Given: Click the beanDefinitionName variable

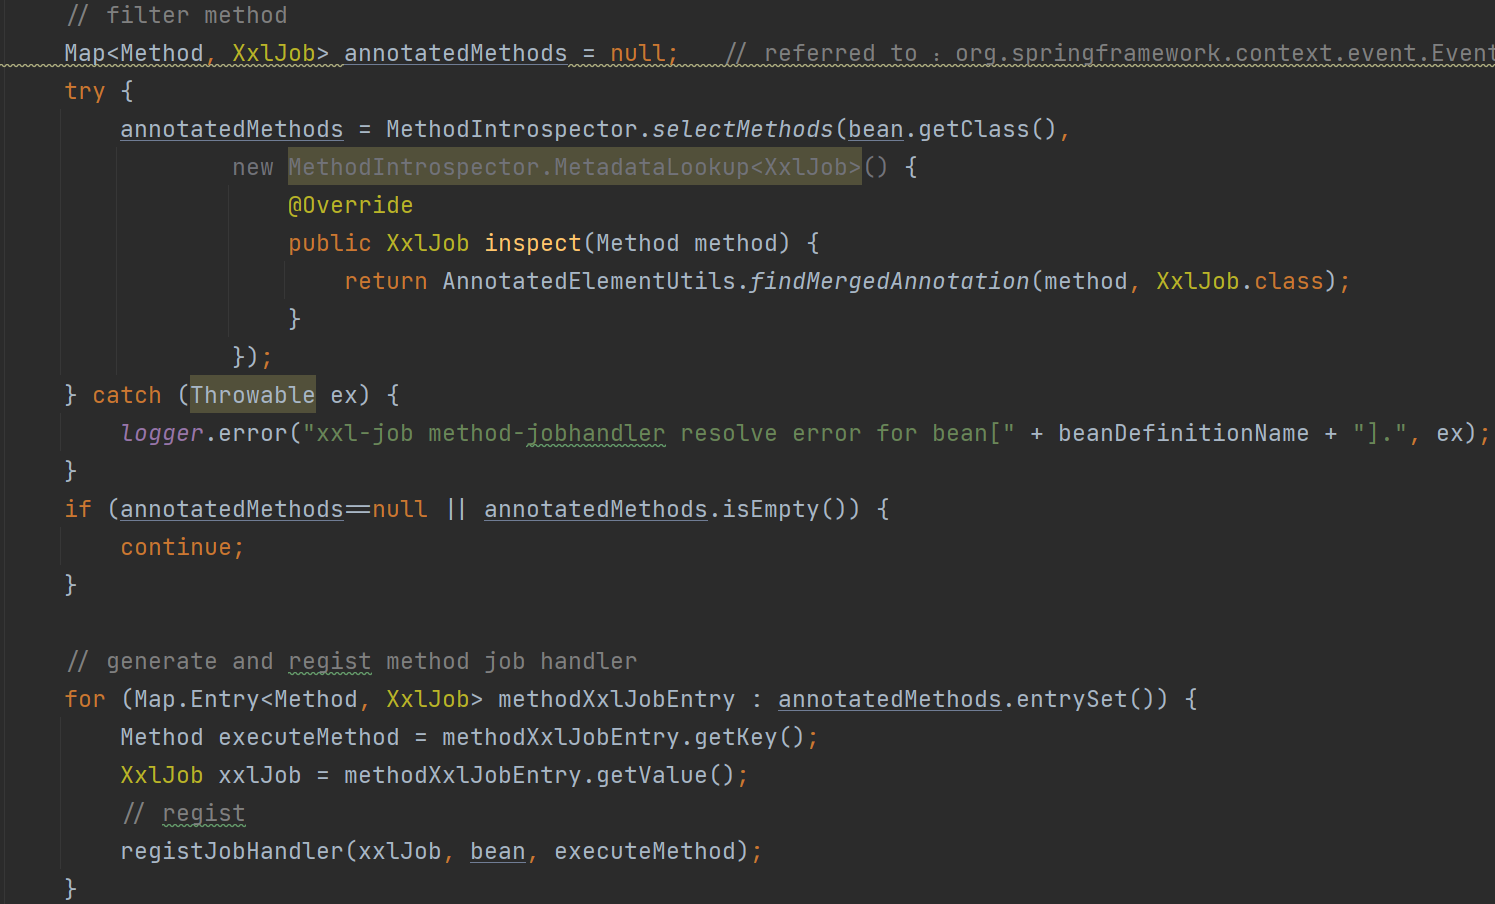Looking at the screenshot, I should point(1183,433).
